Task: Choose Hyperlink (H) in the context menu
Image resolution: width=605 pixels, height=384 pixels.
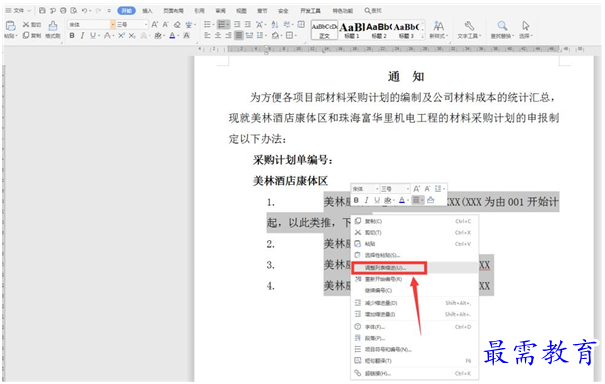Action: (x=415, y=373)
